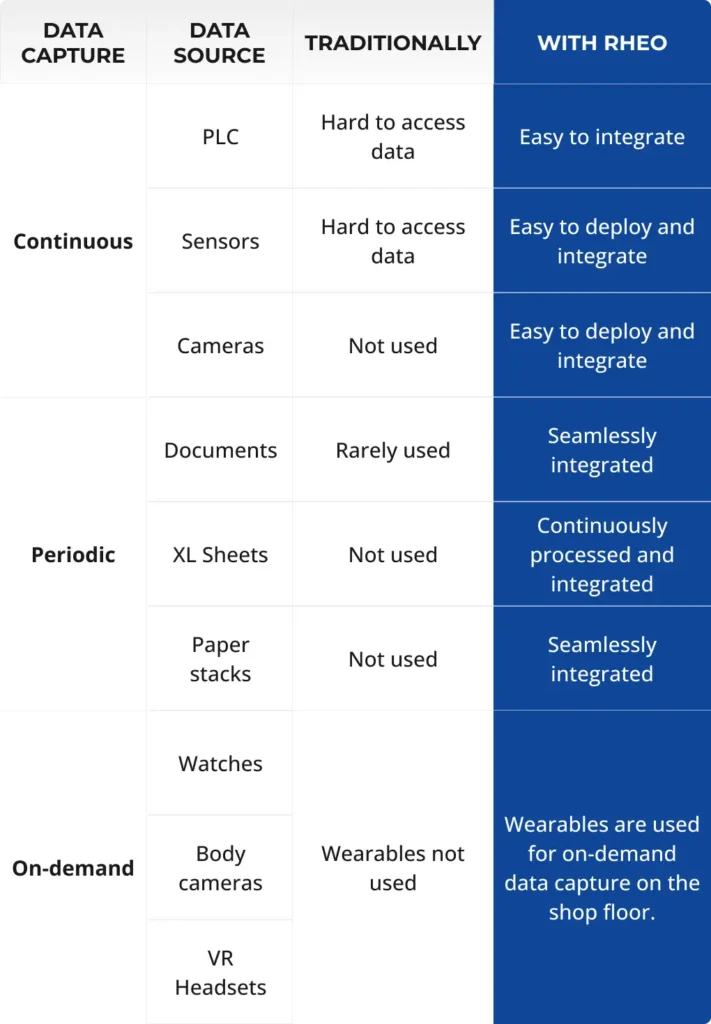Click the Watches cell

click(220, 764)
